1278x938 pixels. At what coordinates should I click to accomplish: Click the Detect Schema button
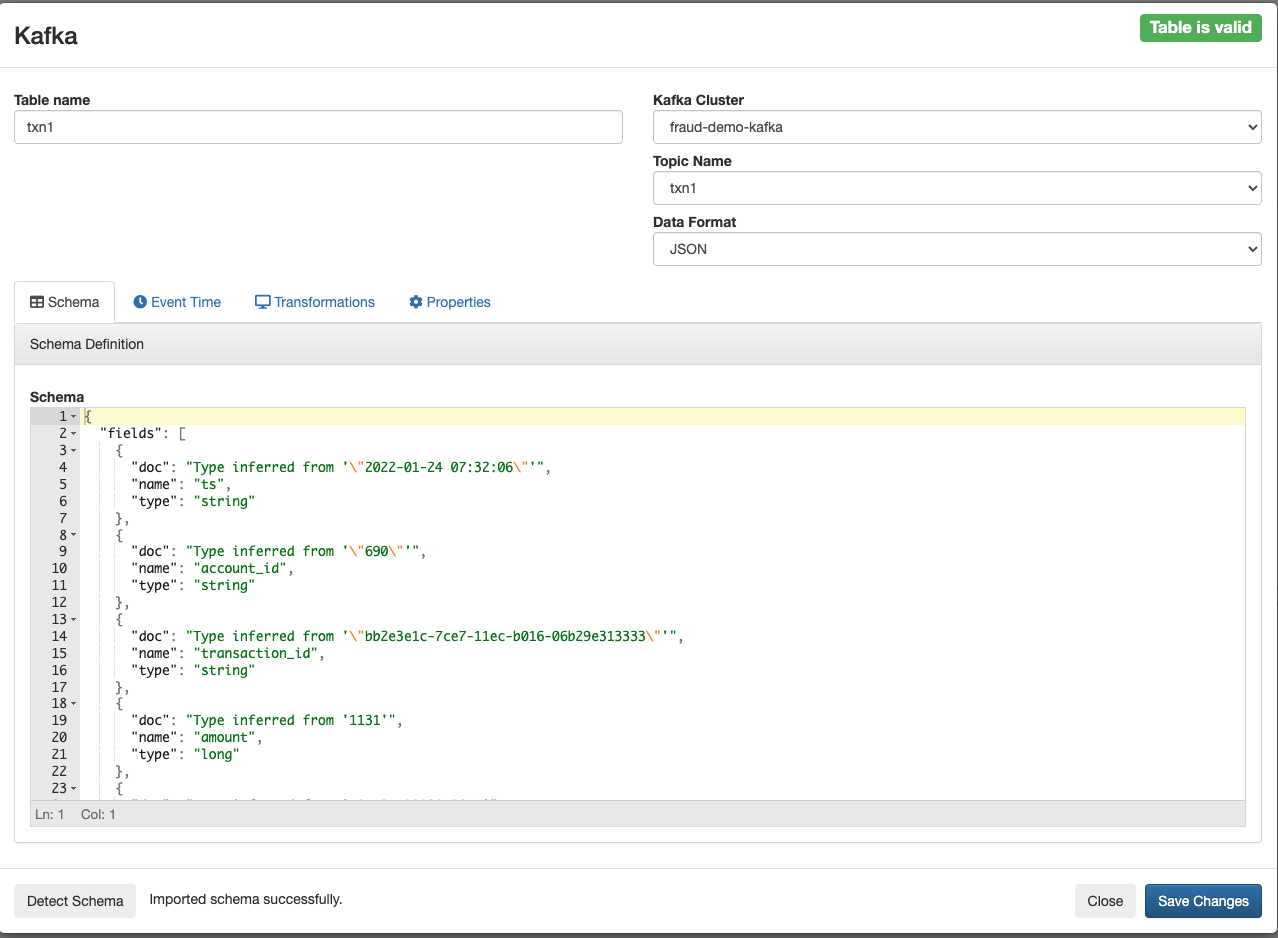tap(75, 901)
